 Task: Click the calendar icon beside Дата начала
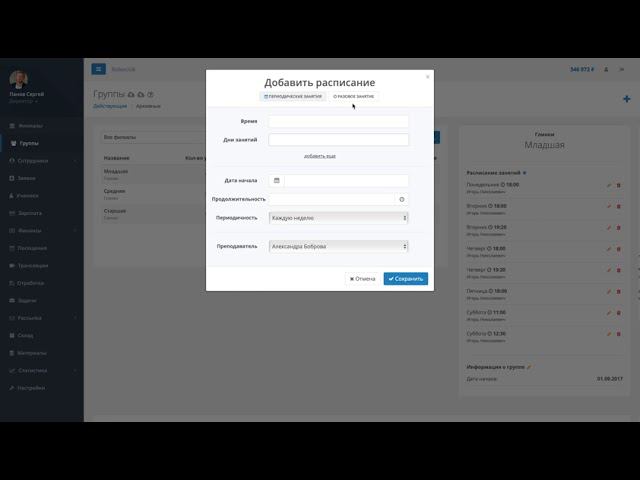(x=276, y=180)
